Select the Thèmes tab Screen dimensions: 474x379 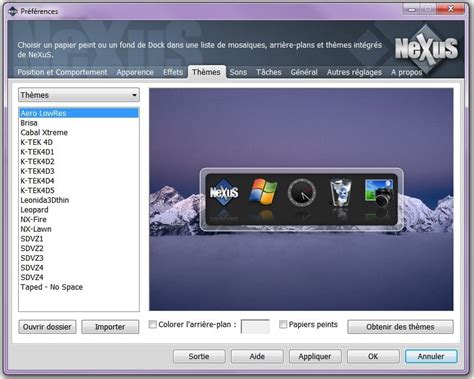point(206,72)
